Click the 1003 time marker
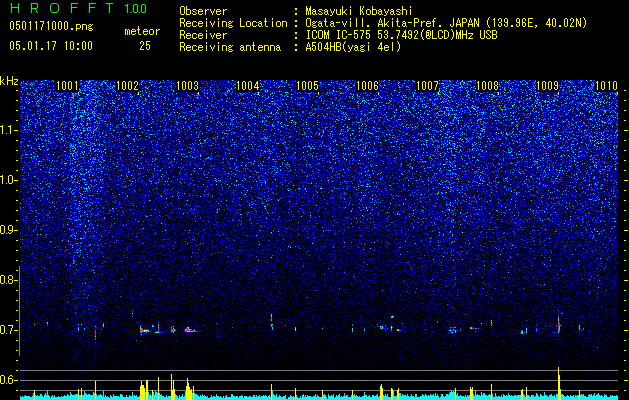This screenshot has height=400, width=629. (x=187, y=85)
